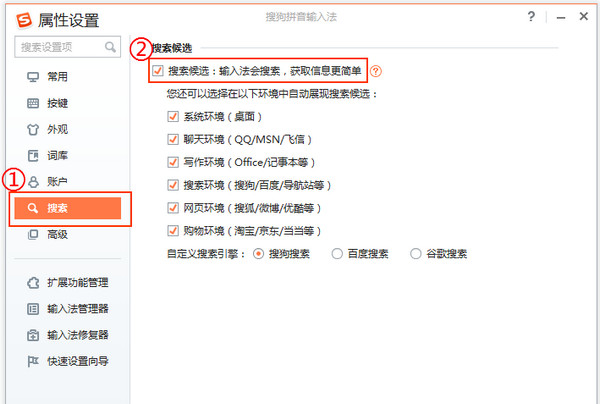
Task: Click the user icon beside 账户
Action: pyautogui.click(x=33, y=182)
